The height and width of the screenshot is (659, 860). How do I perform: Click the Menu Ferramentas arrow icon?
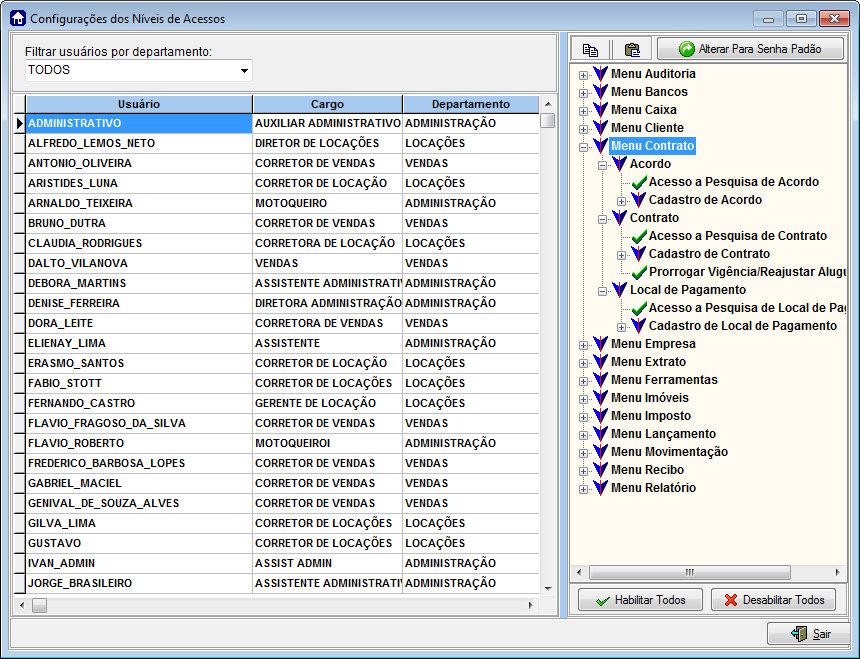pos(600,380)
